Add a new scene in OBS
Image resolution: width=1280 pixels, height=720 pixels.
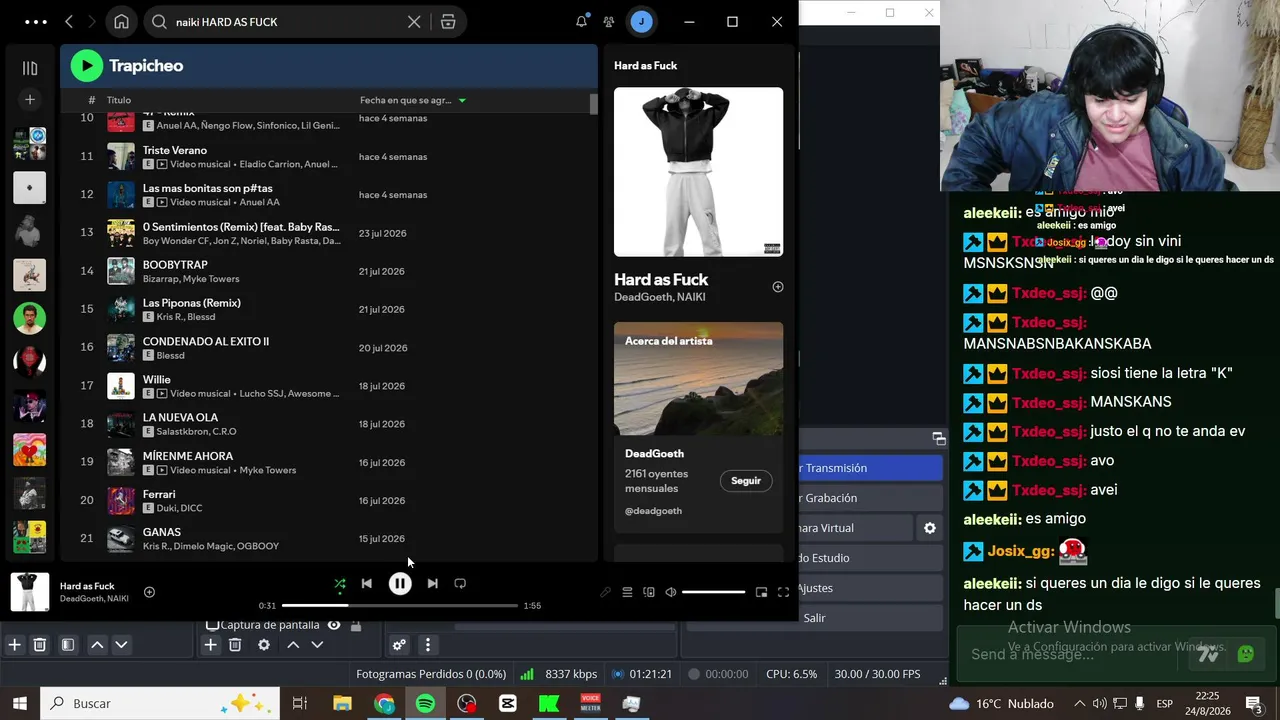tap(15, 645)
